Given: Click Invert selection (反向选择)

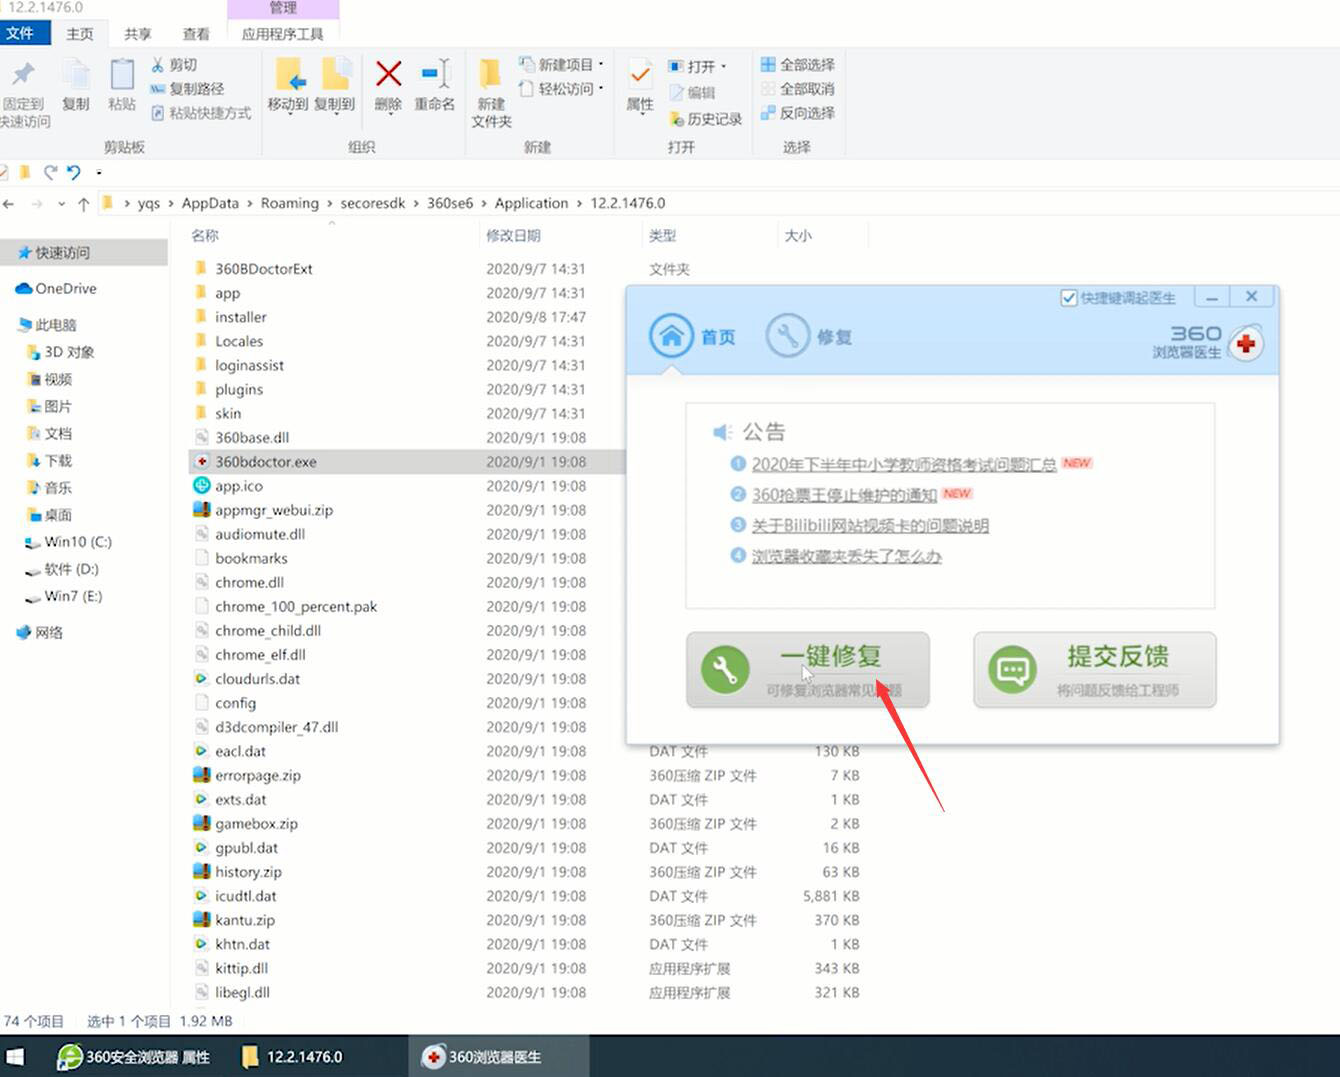Looking at the screenshot, I should (798, 113).
